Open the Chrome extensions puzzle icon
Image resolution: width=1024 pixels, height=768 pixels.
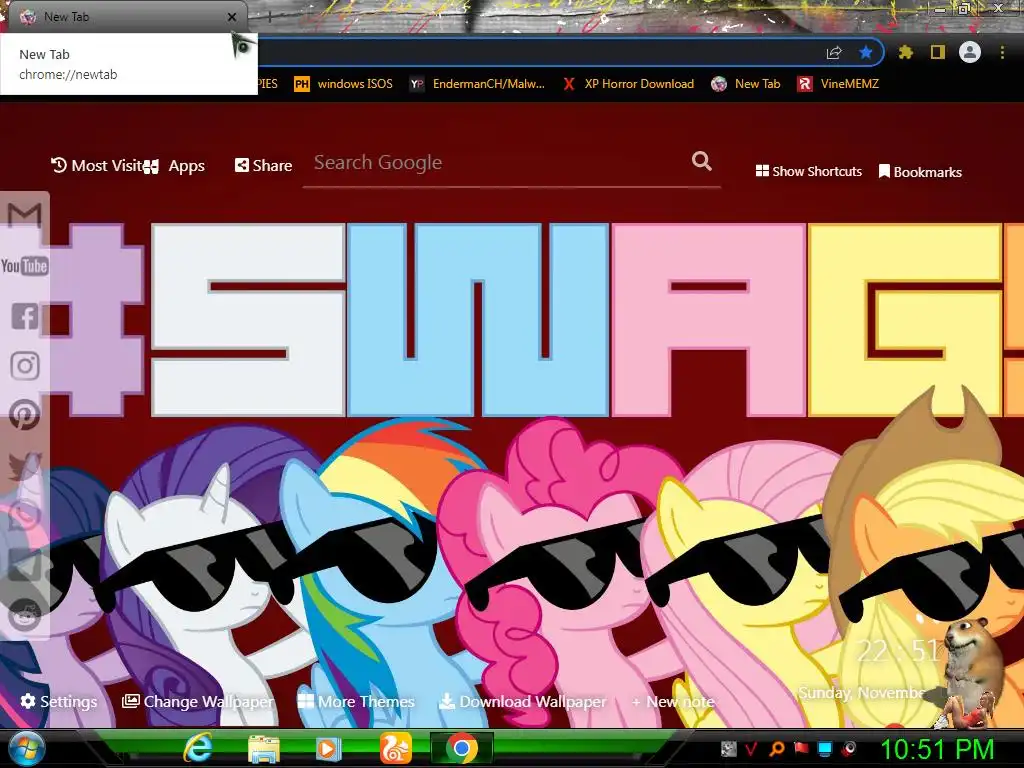(906, 52)
